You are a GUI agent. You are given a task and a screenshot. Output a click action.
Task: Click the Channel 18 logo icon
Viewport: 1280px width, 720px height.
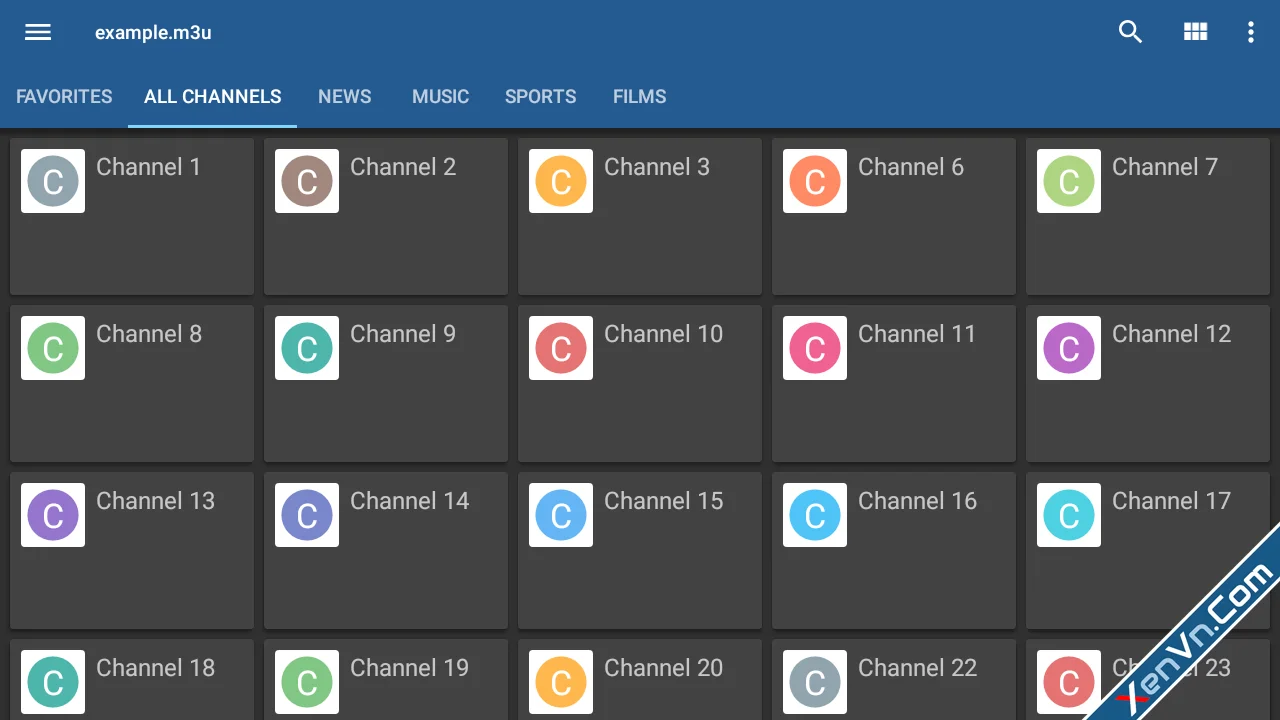53,682
